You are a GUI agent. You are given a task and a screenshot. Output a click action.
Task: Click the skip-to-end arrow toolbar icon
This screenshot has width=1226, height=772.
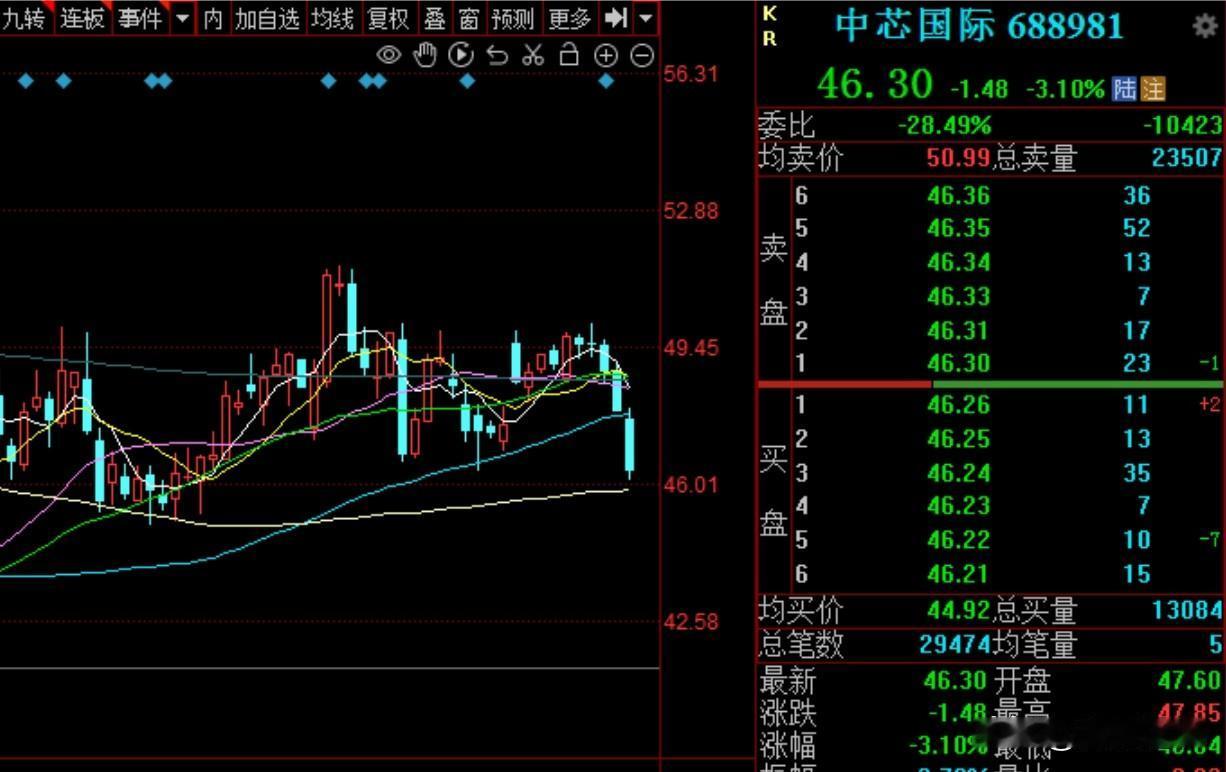click(617, 18)
